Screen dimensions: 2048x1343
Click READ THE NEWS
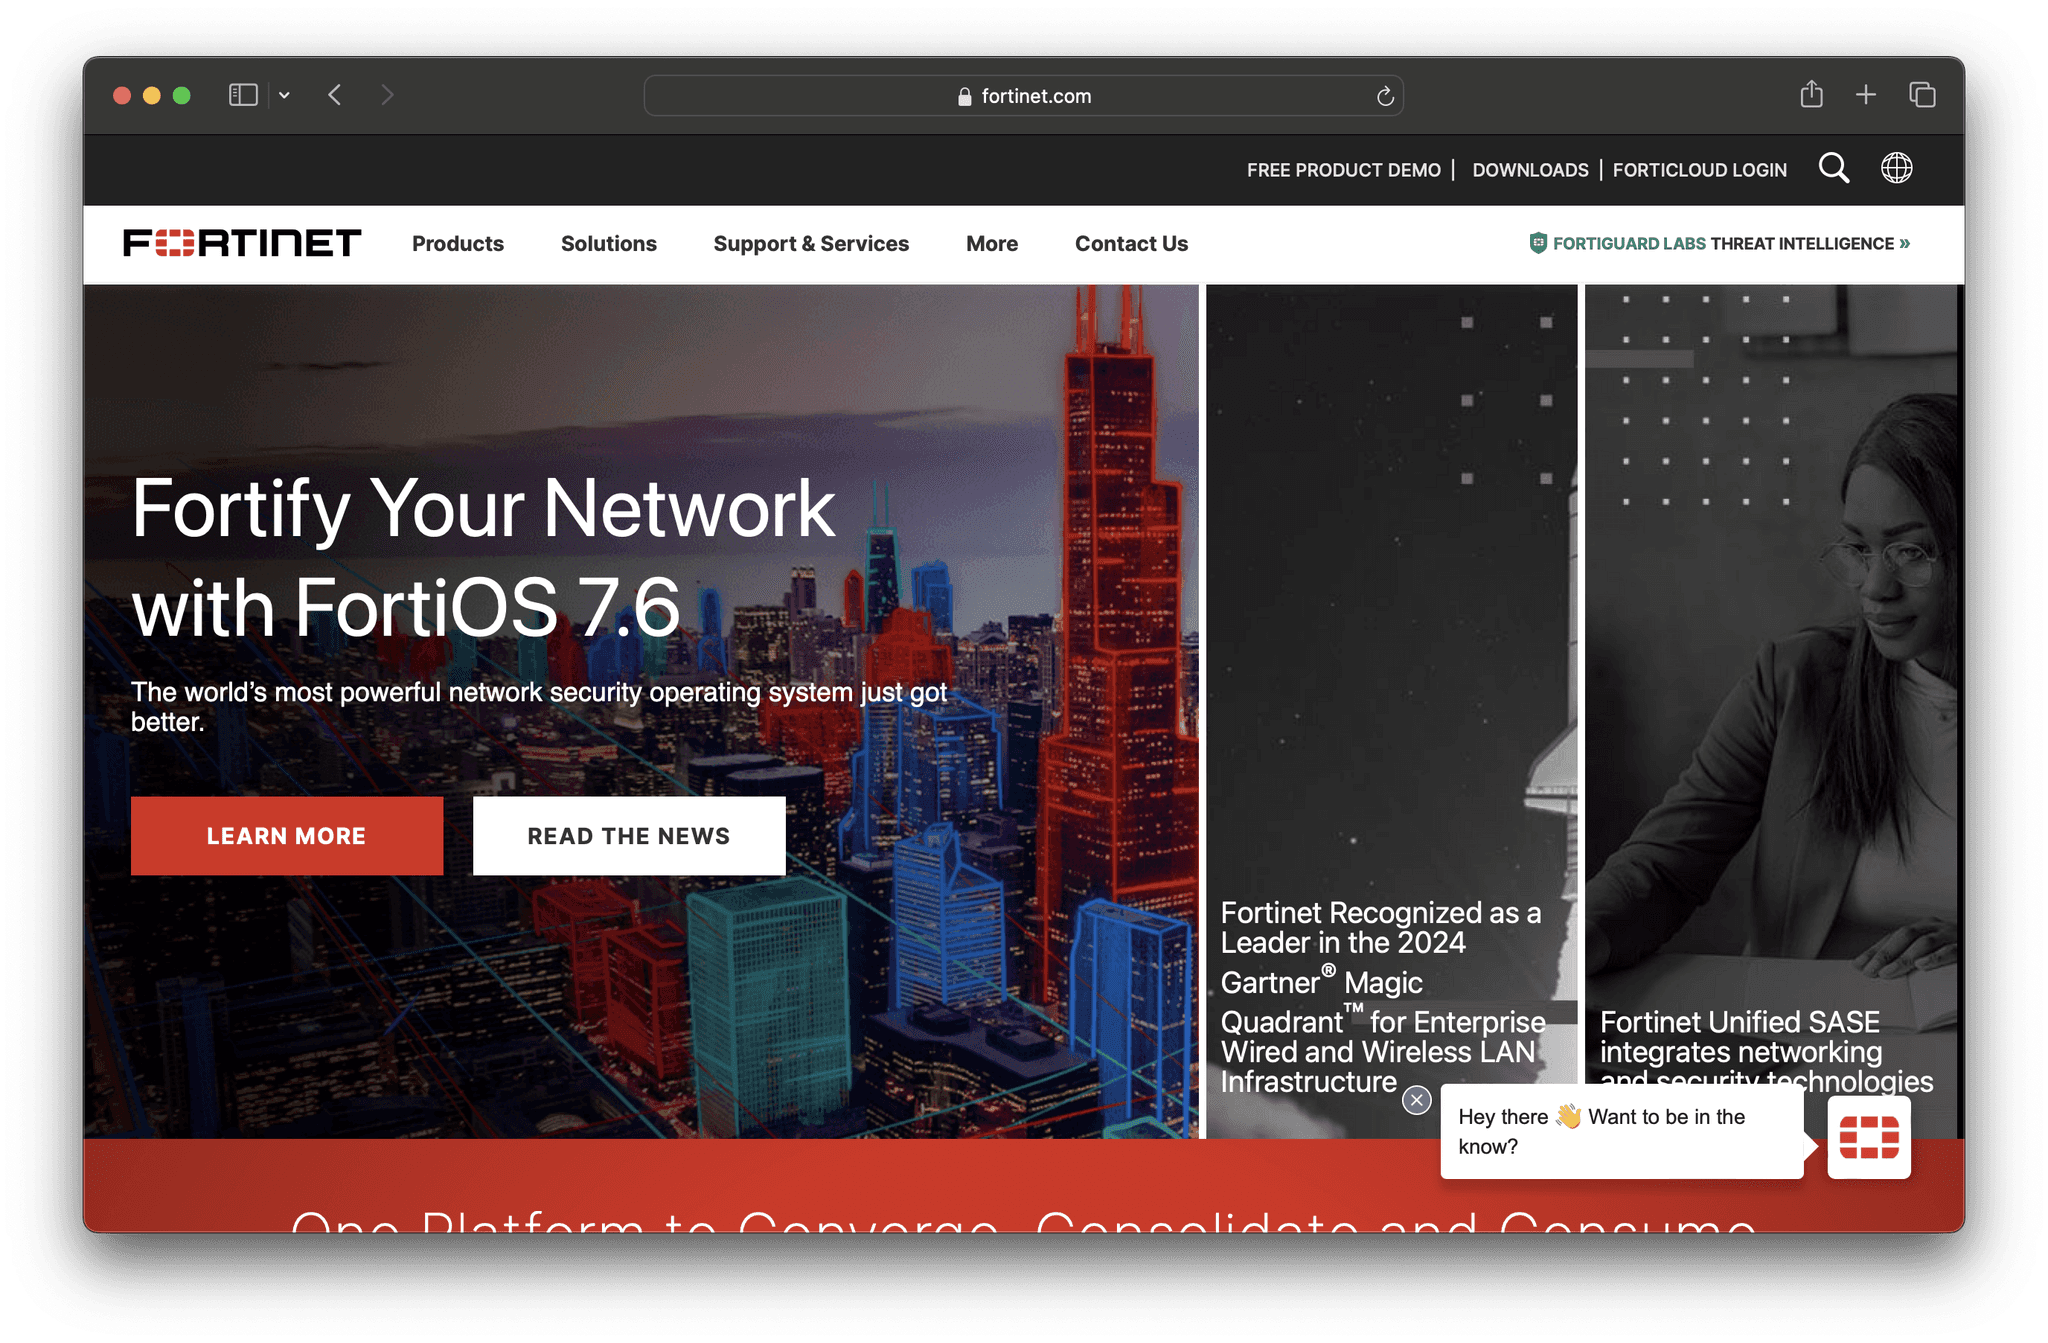coord(628,835)
